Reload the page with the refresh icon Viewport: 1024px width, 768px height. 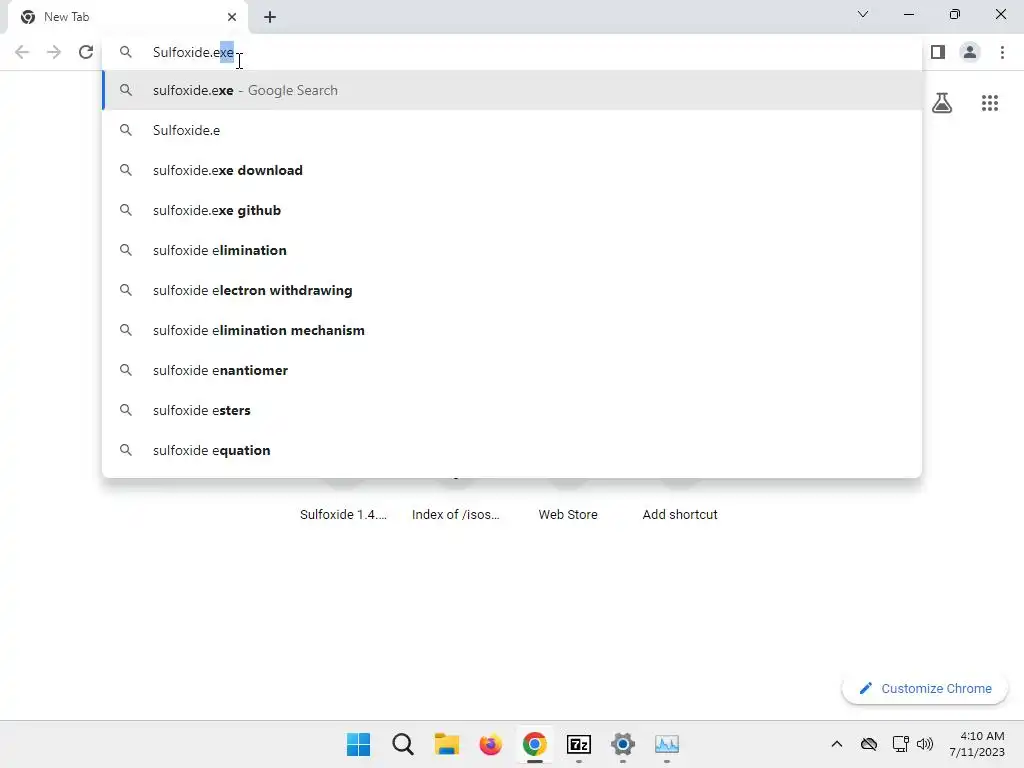[86, 52]
